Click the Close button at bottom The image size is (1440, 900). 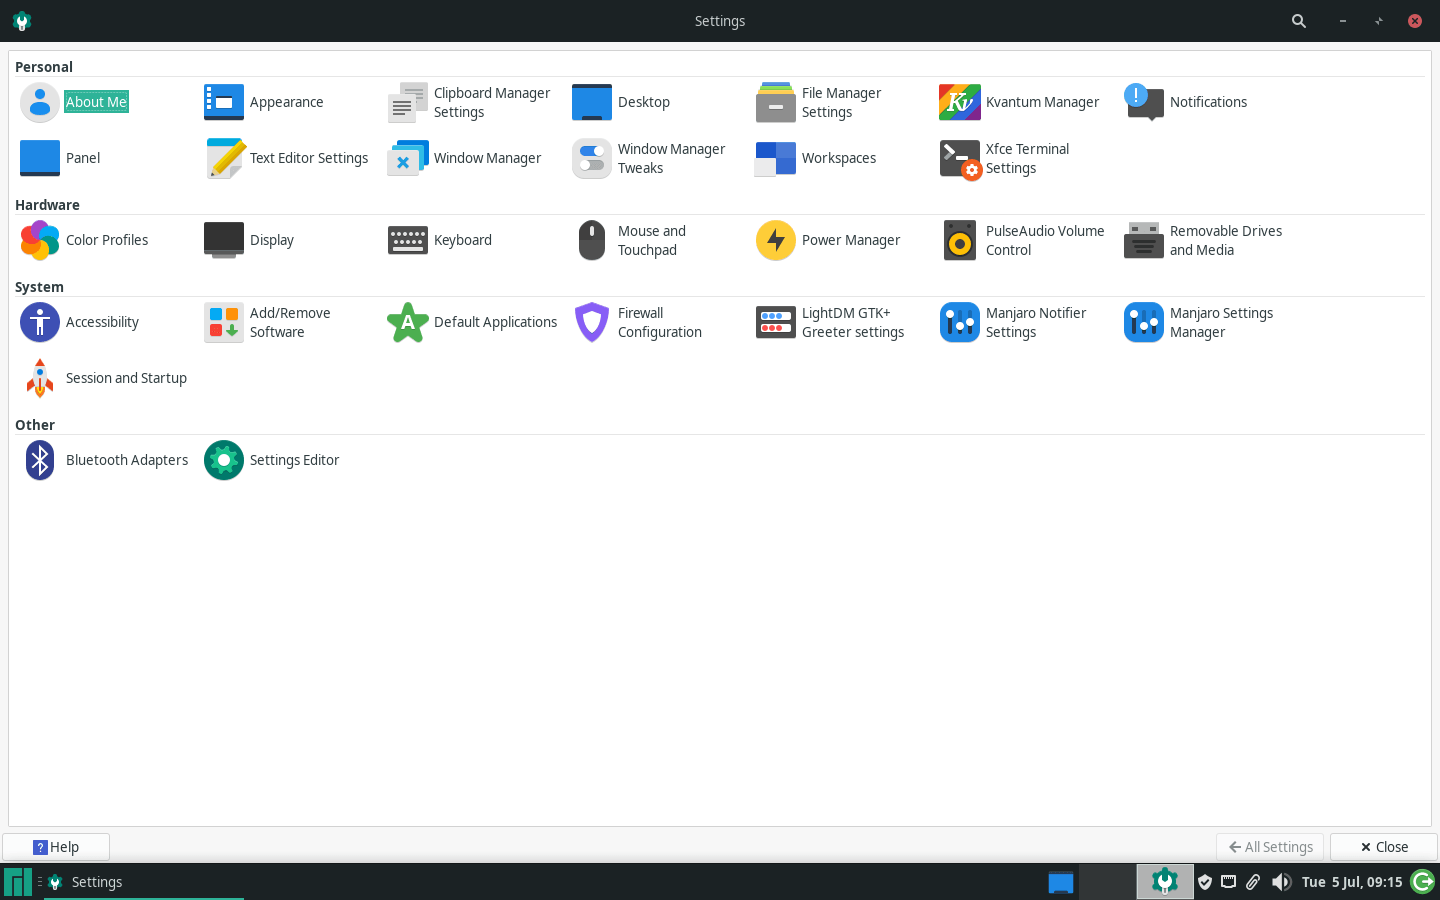[1384, 847]
